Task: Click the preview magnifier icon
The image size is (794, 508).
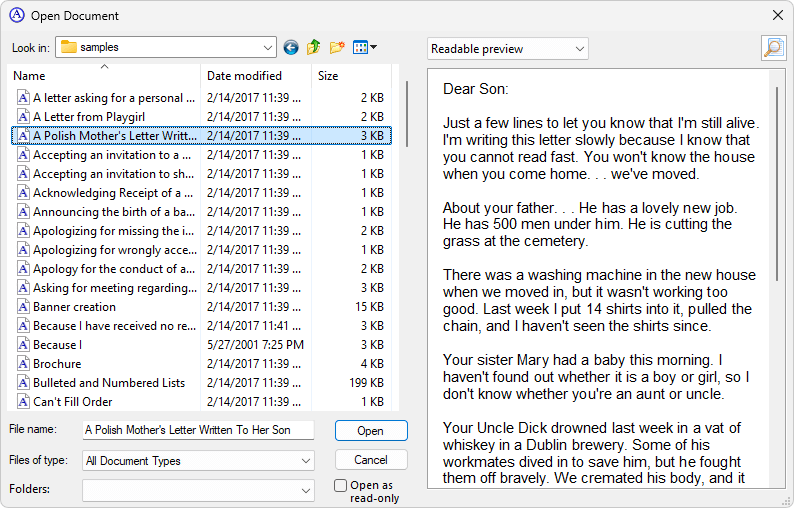Action: tap(773, 48)
